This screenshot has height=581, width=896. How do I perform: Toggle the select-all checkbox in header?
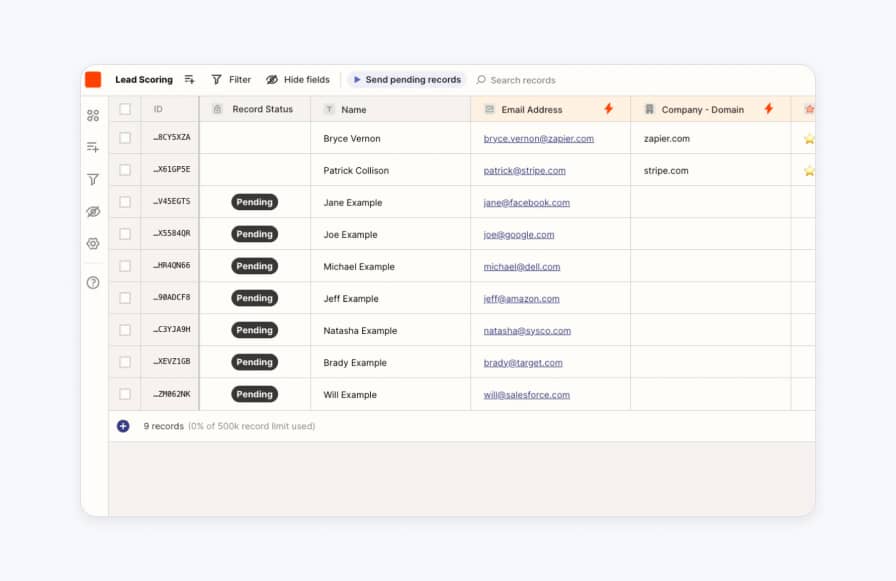click(125, 109)
